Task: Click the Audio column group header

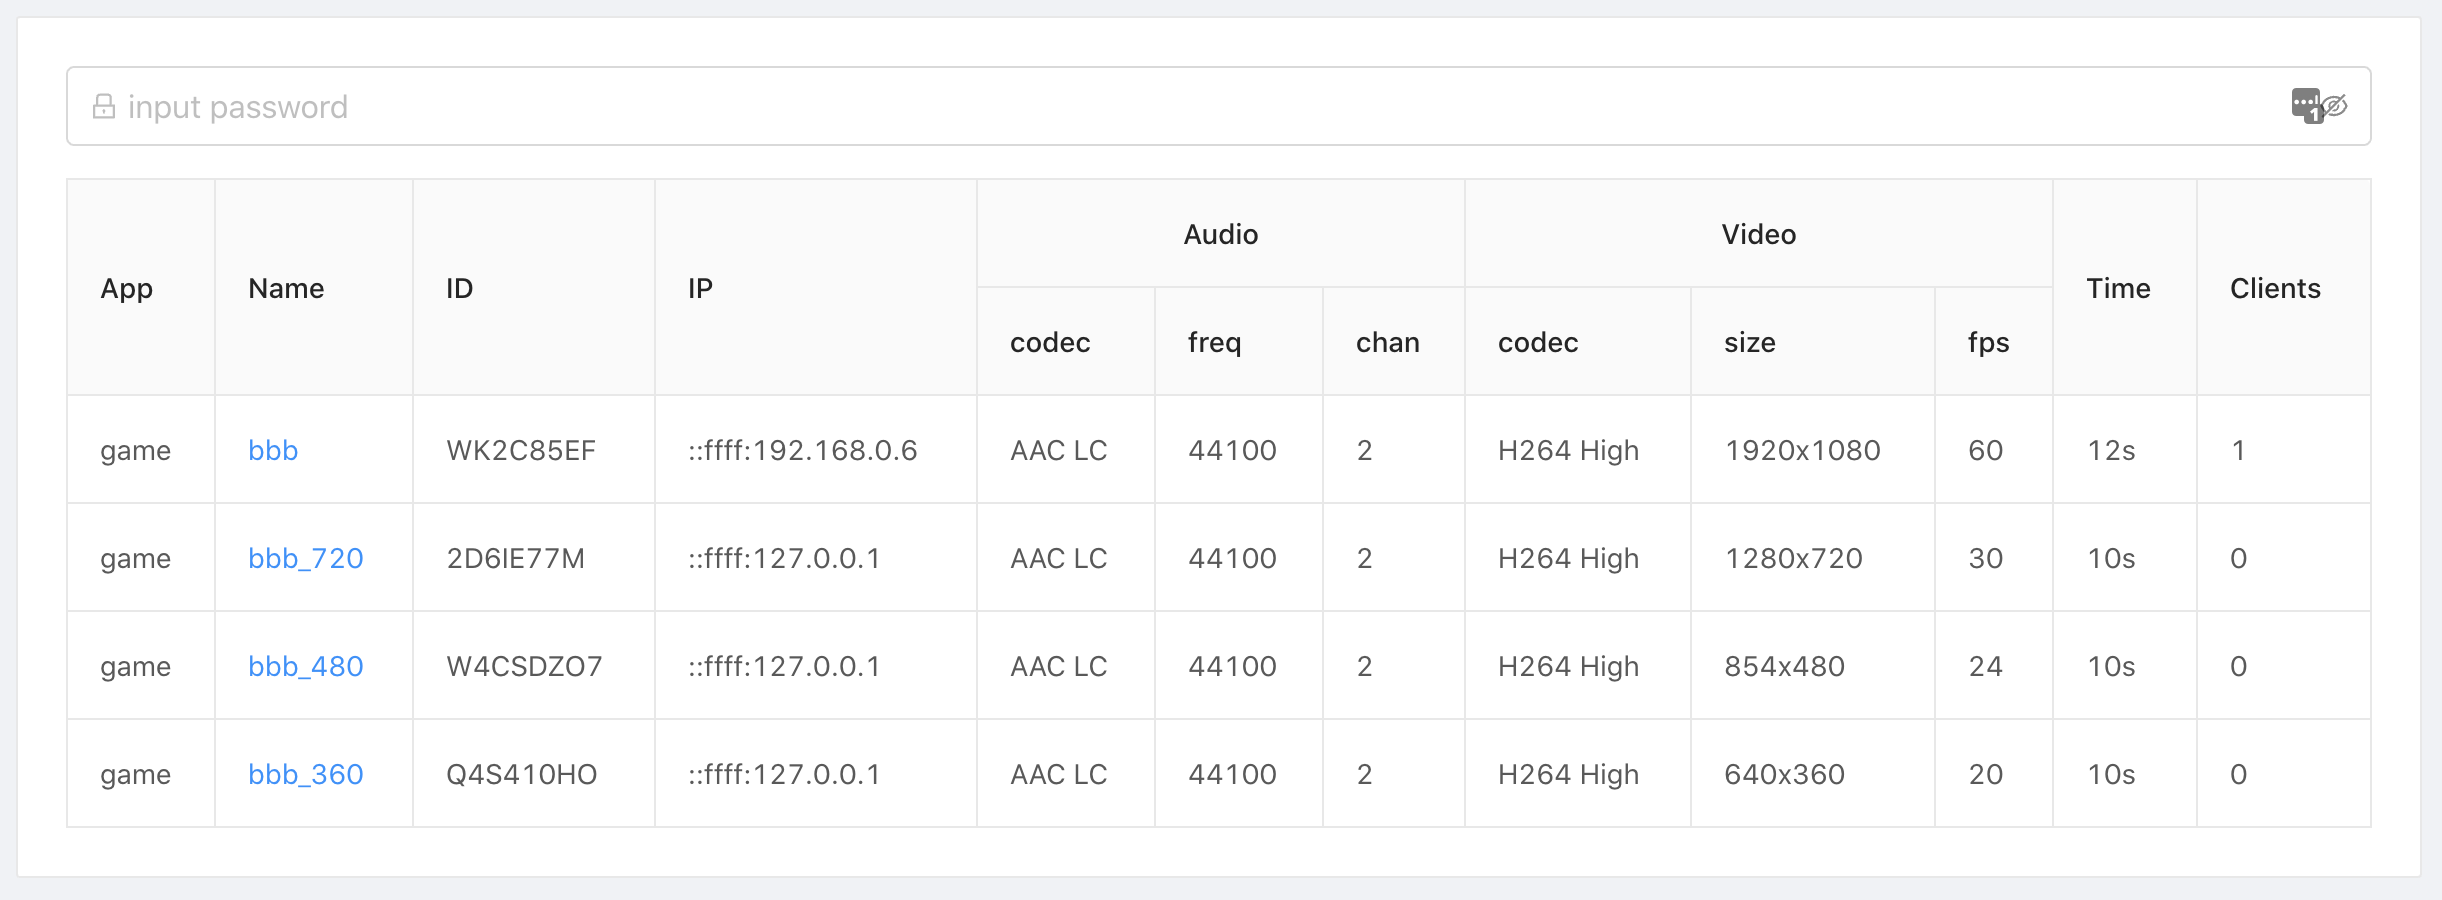Action: click(1220, 234)
